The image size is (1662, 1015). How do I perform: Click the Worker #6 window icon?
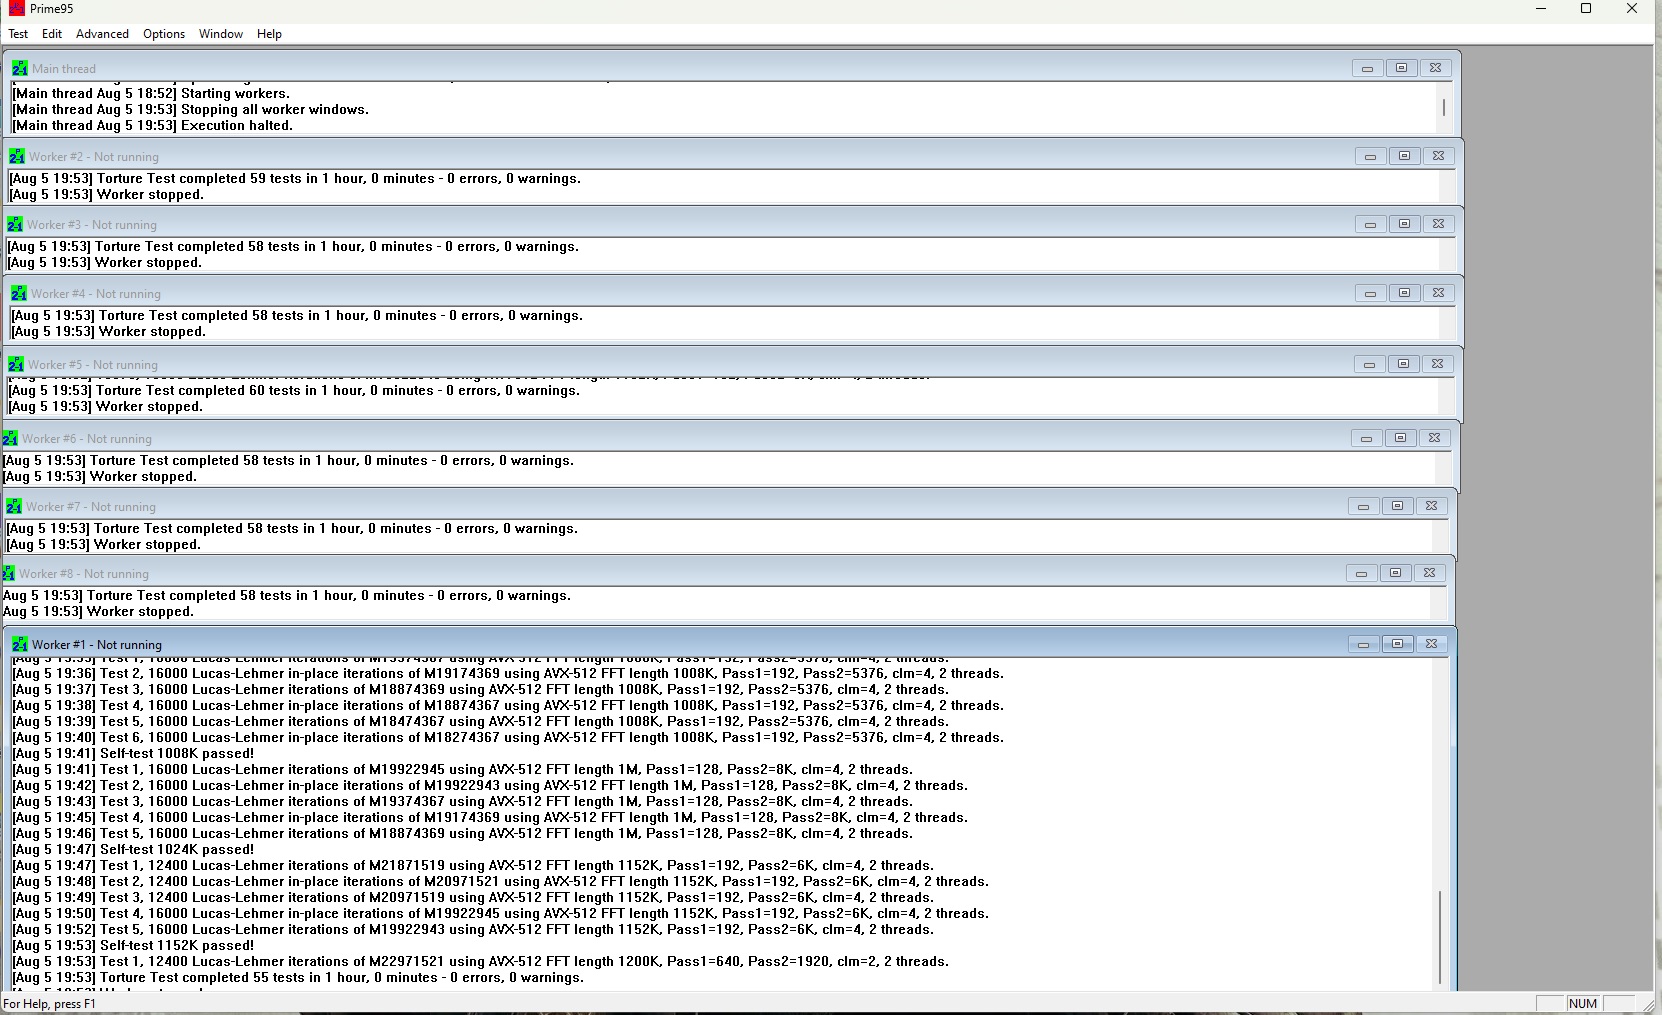point(10,439)
